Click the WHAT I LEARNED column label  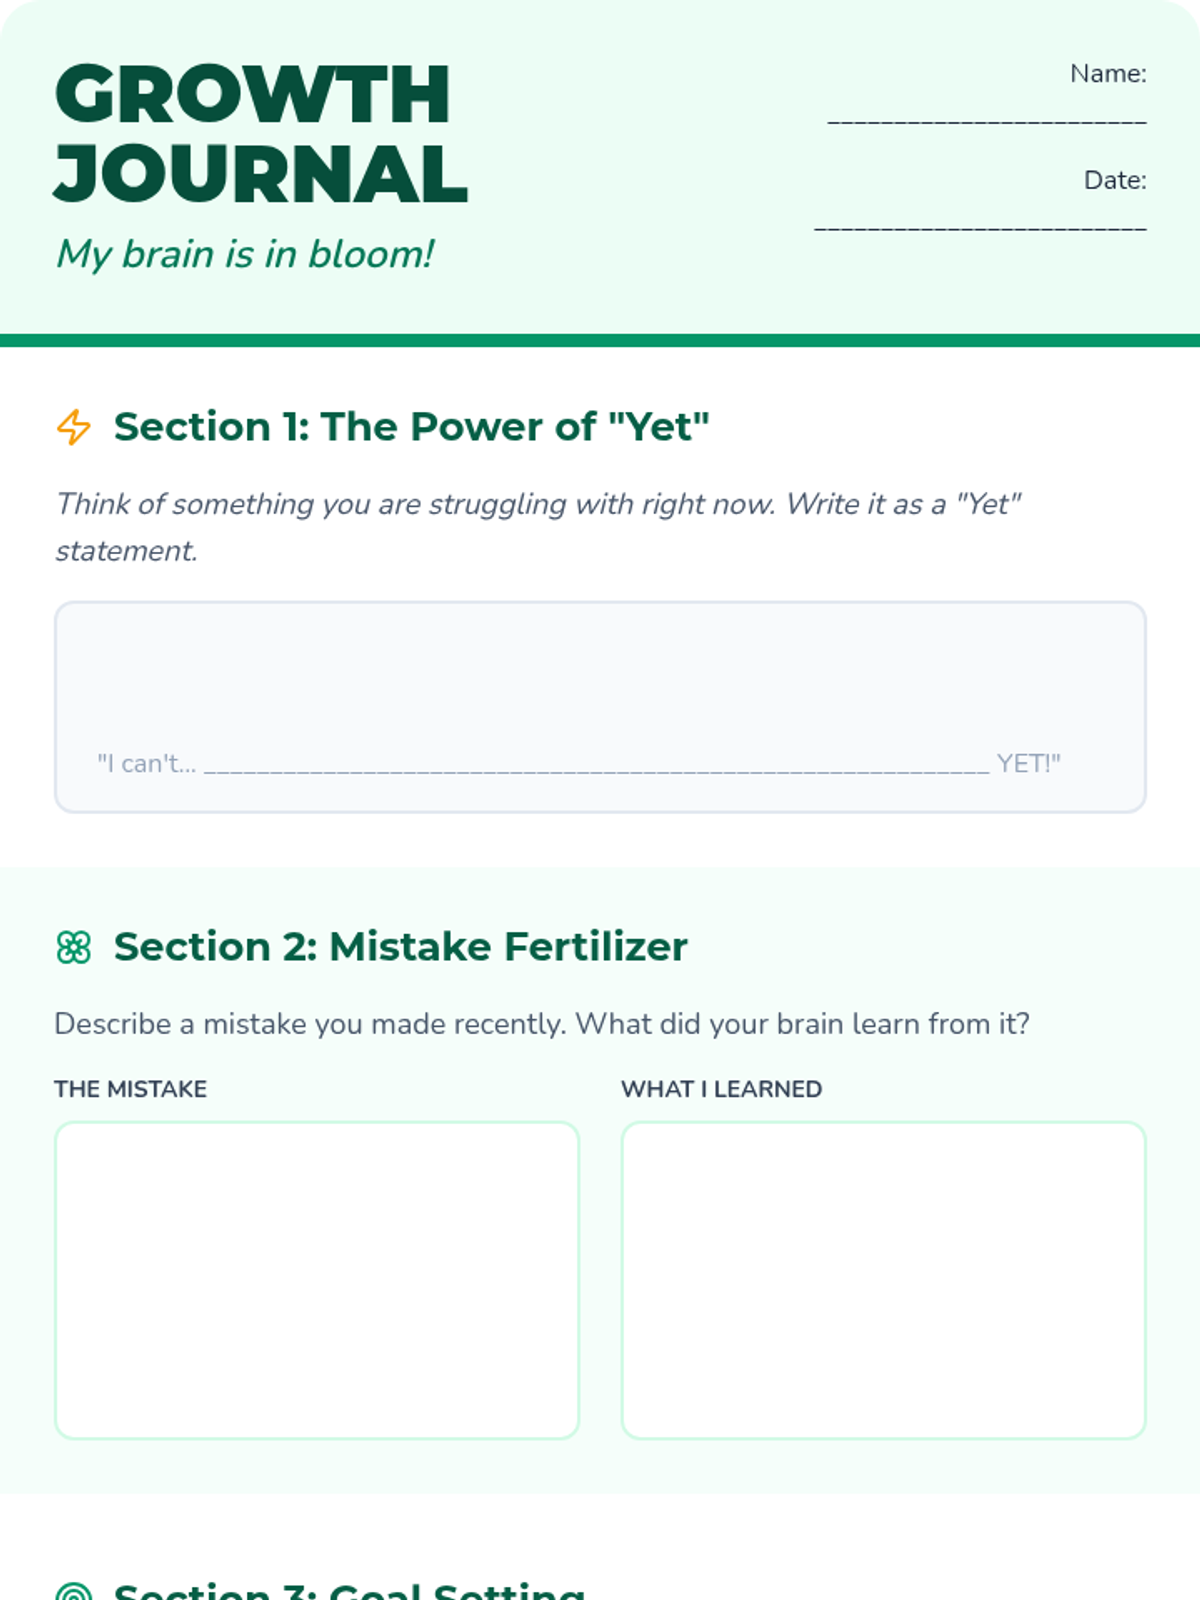[x=721, y=1089]
